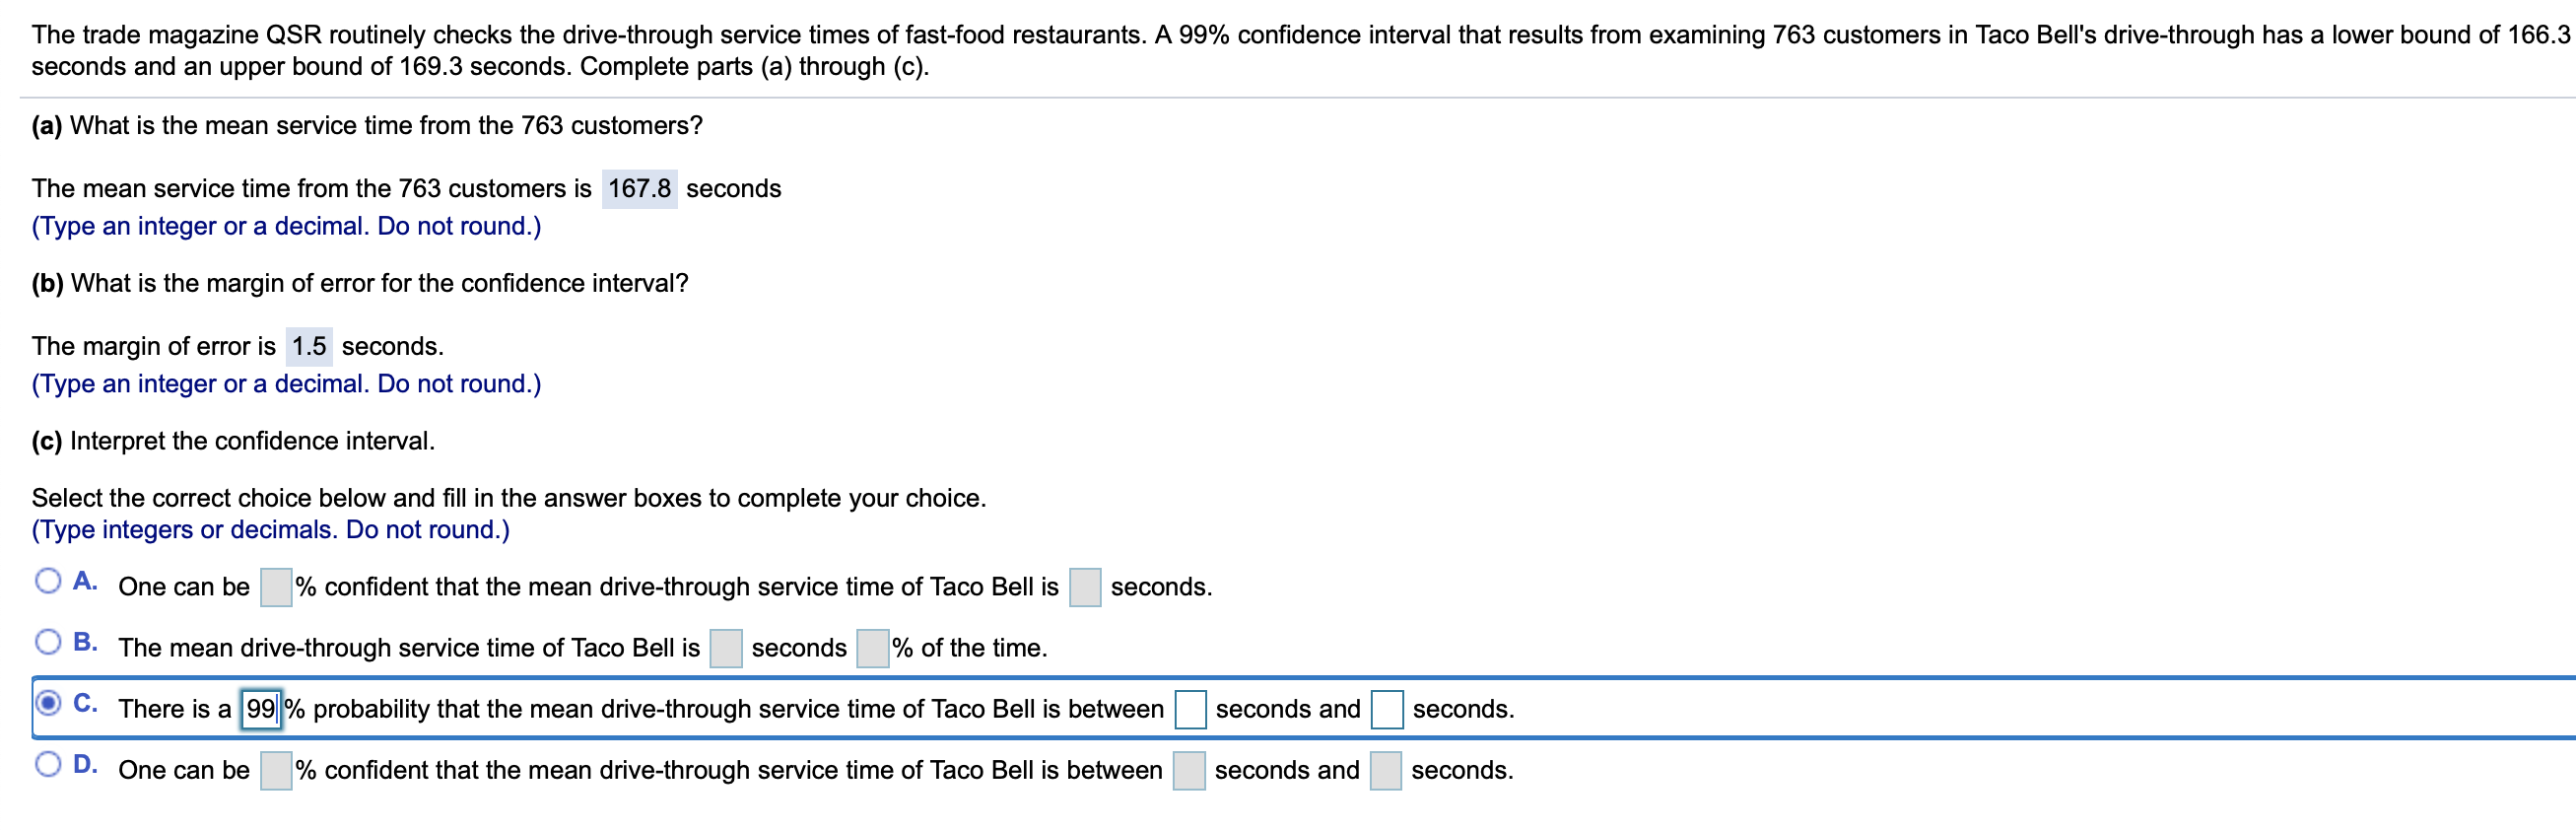The image size is (2576, 830).
Task: Click option D's upper bound seconds box
Action: click(1386, 771)
